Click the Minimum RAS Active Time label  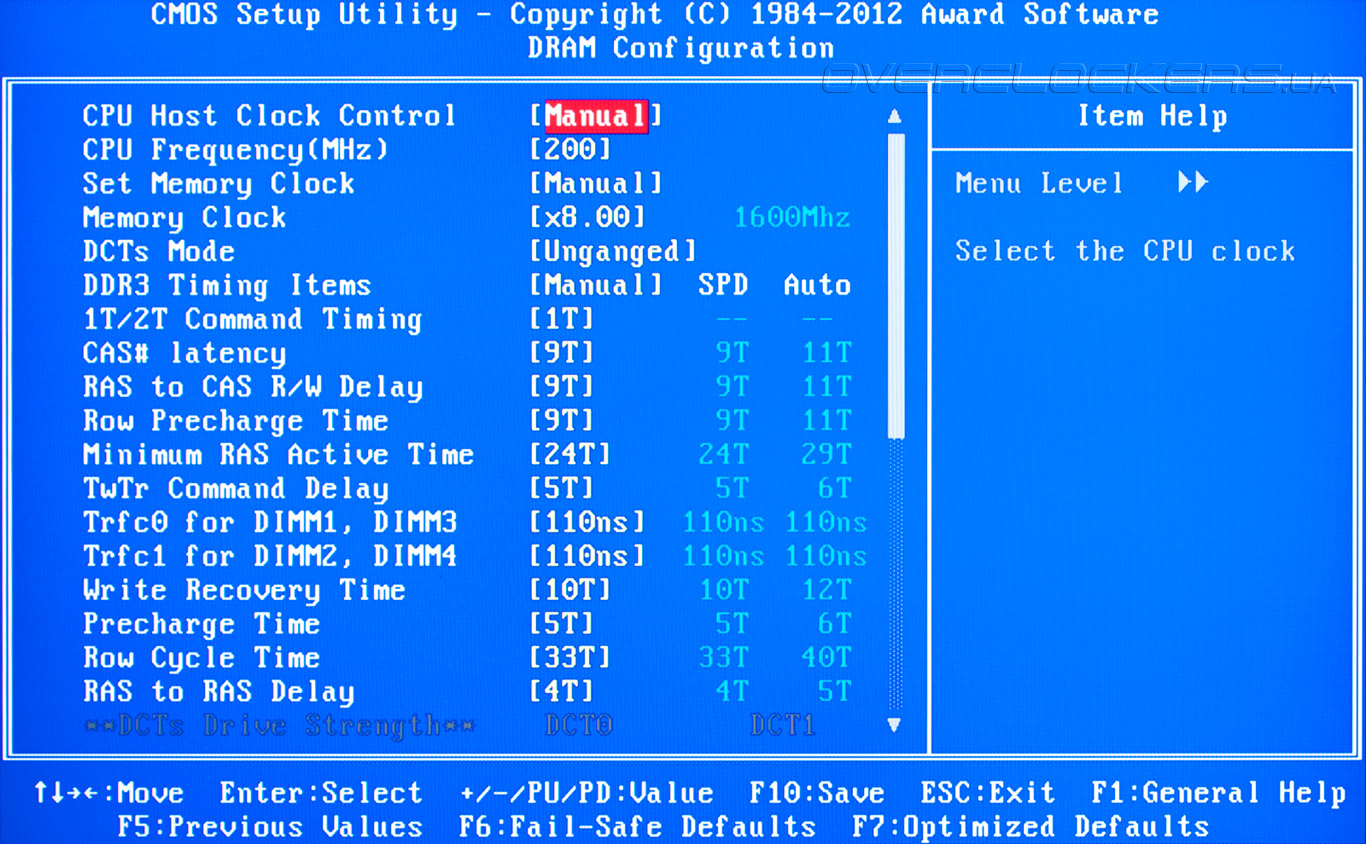coord(278,456)
